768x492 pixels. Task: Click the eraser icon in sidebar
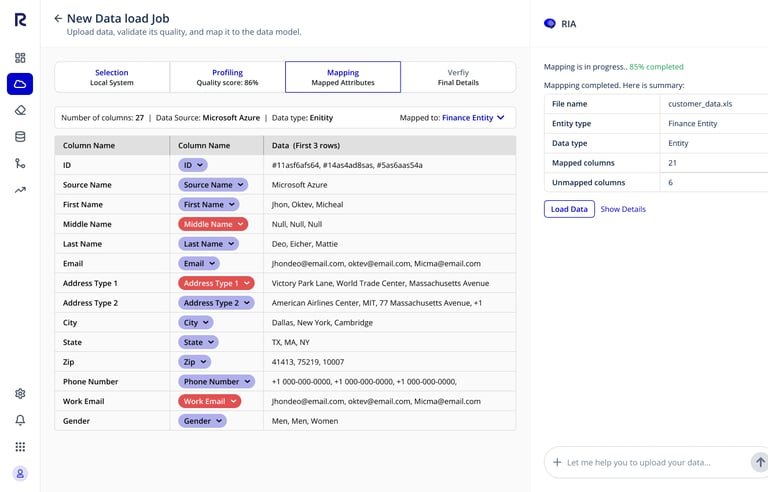[x=20, y=110]
